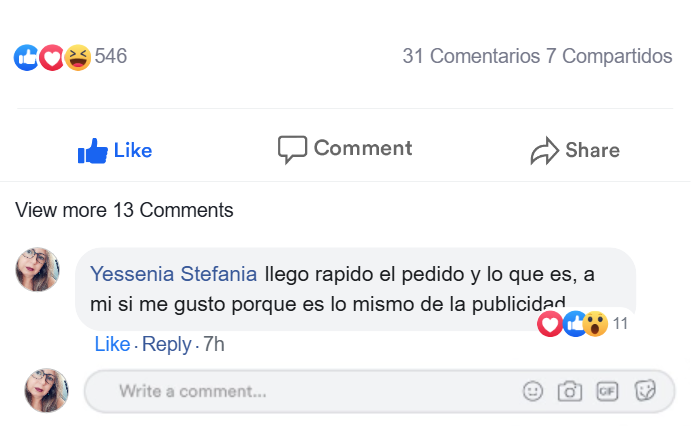Open the GIF picker icon
The image size is (691, 426).
point(607,392)
